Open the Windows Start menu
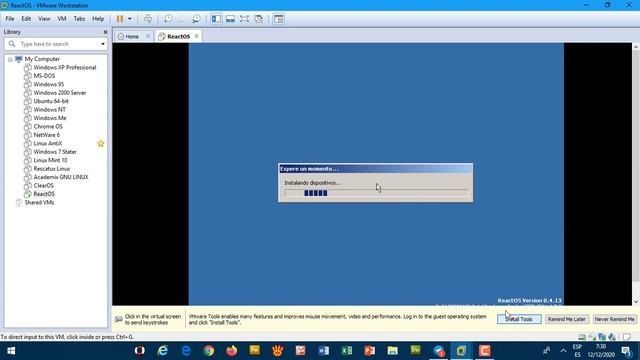Screen dimensions: 640x360 pyautogui.click(x=11, y=351)
